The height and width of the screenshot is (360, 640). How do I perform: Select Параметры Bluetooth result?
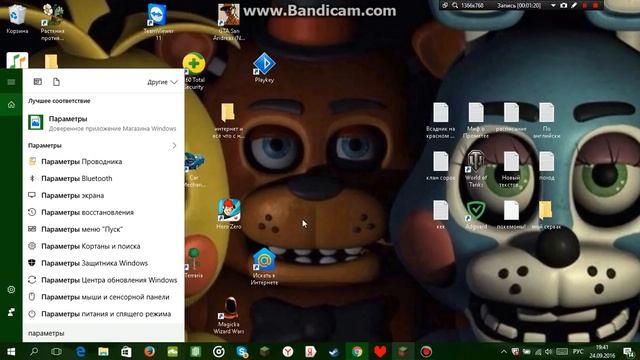(103, 178)
